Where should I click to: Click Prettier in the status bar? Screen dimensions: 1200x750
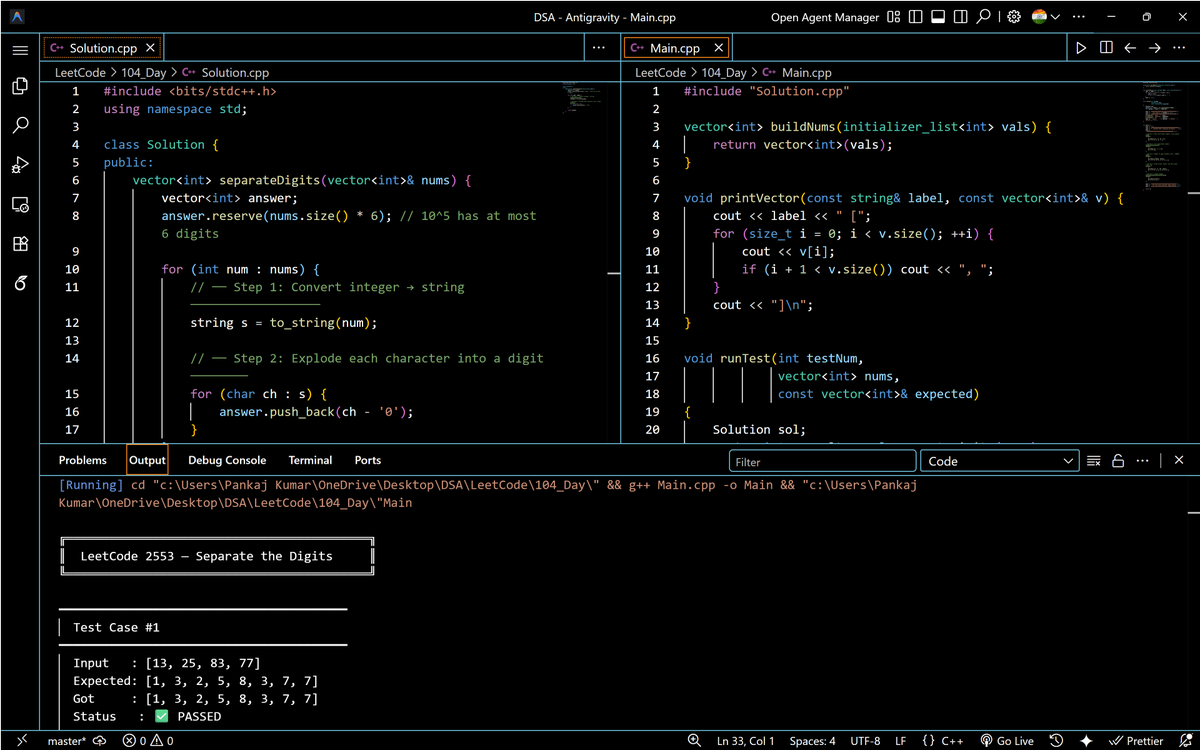1136,741
